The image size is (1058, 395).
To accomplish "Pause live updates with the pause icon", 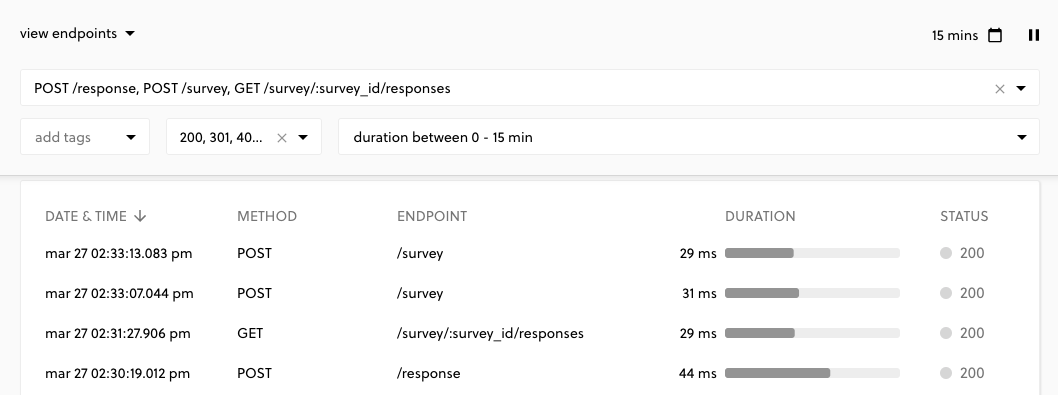I will tap(1033, 35).
